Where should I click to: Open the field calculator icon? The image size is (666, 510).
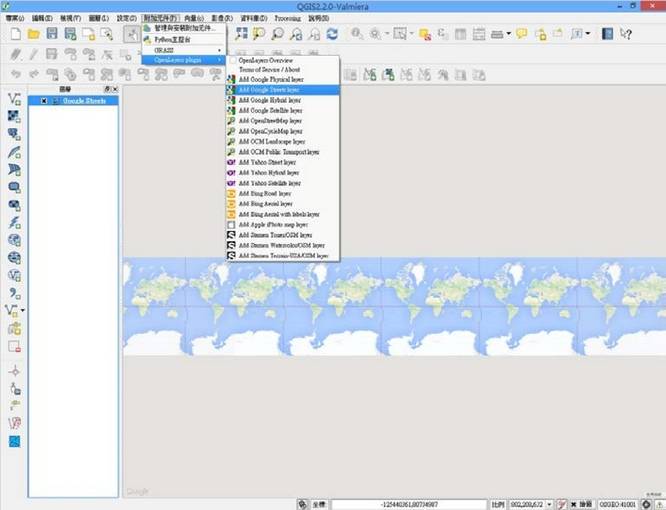[x=479, y=34]
